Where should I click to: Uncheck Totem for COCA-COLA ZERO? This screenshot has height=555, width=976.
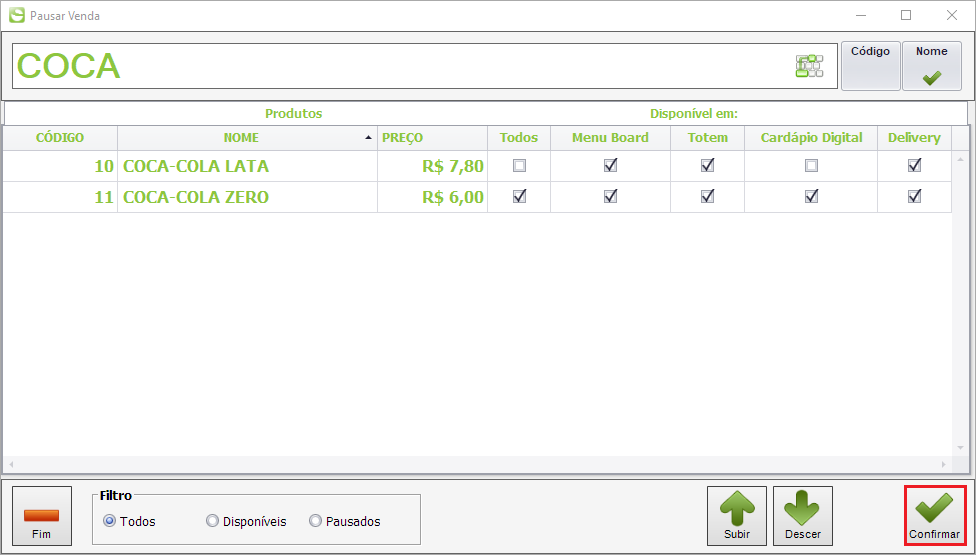click(708, 197)
